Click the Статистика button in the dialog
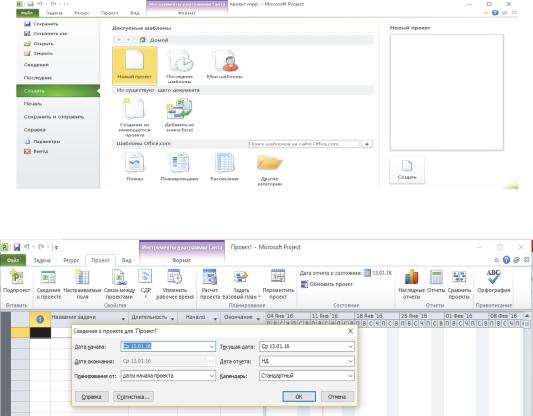Screen dimensions: 533x416 133,397
